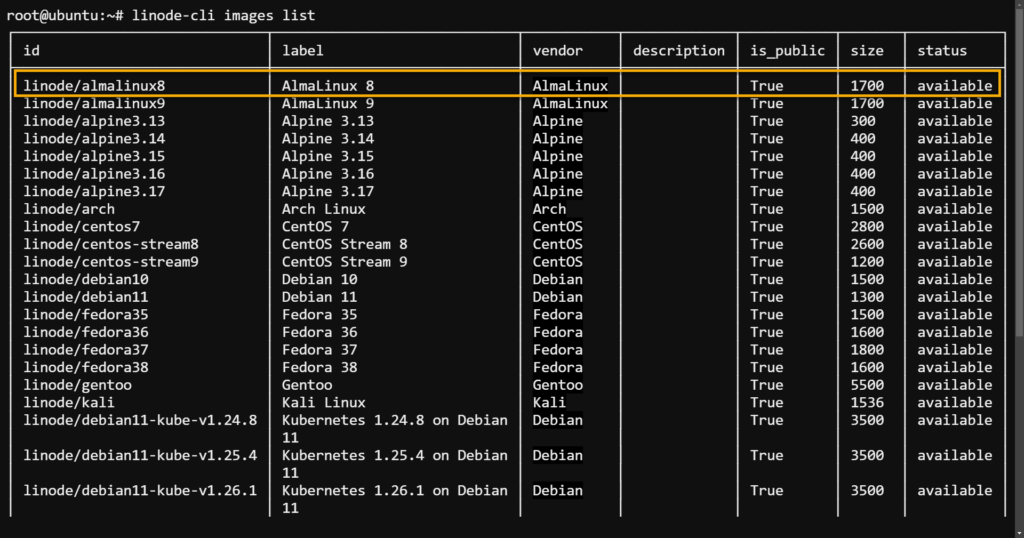Screen dimensions: 1024x538
Task: Select the linode/almalinux8 image id
Action: 94,86
